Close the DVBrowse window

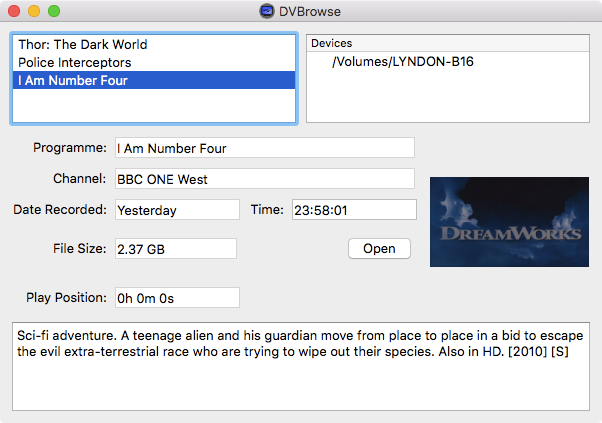pos(14,11)
